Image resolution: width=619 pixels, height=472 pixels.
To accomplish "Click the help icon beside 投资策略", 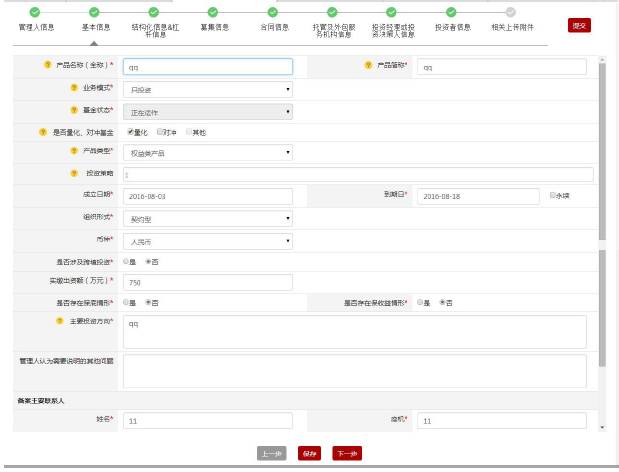I will tap(74, 173).
